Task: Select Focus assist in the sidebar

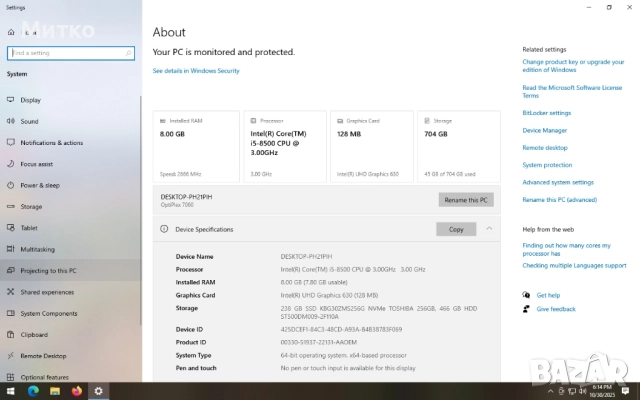Action: coord(36,164)
